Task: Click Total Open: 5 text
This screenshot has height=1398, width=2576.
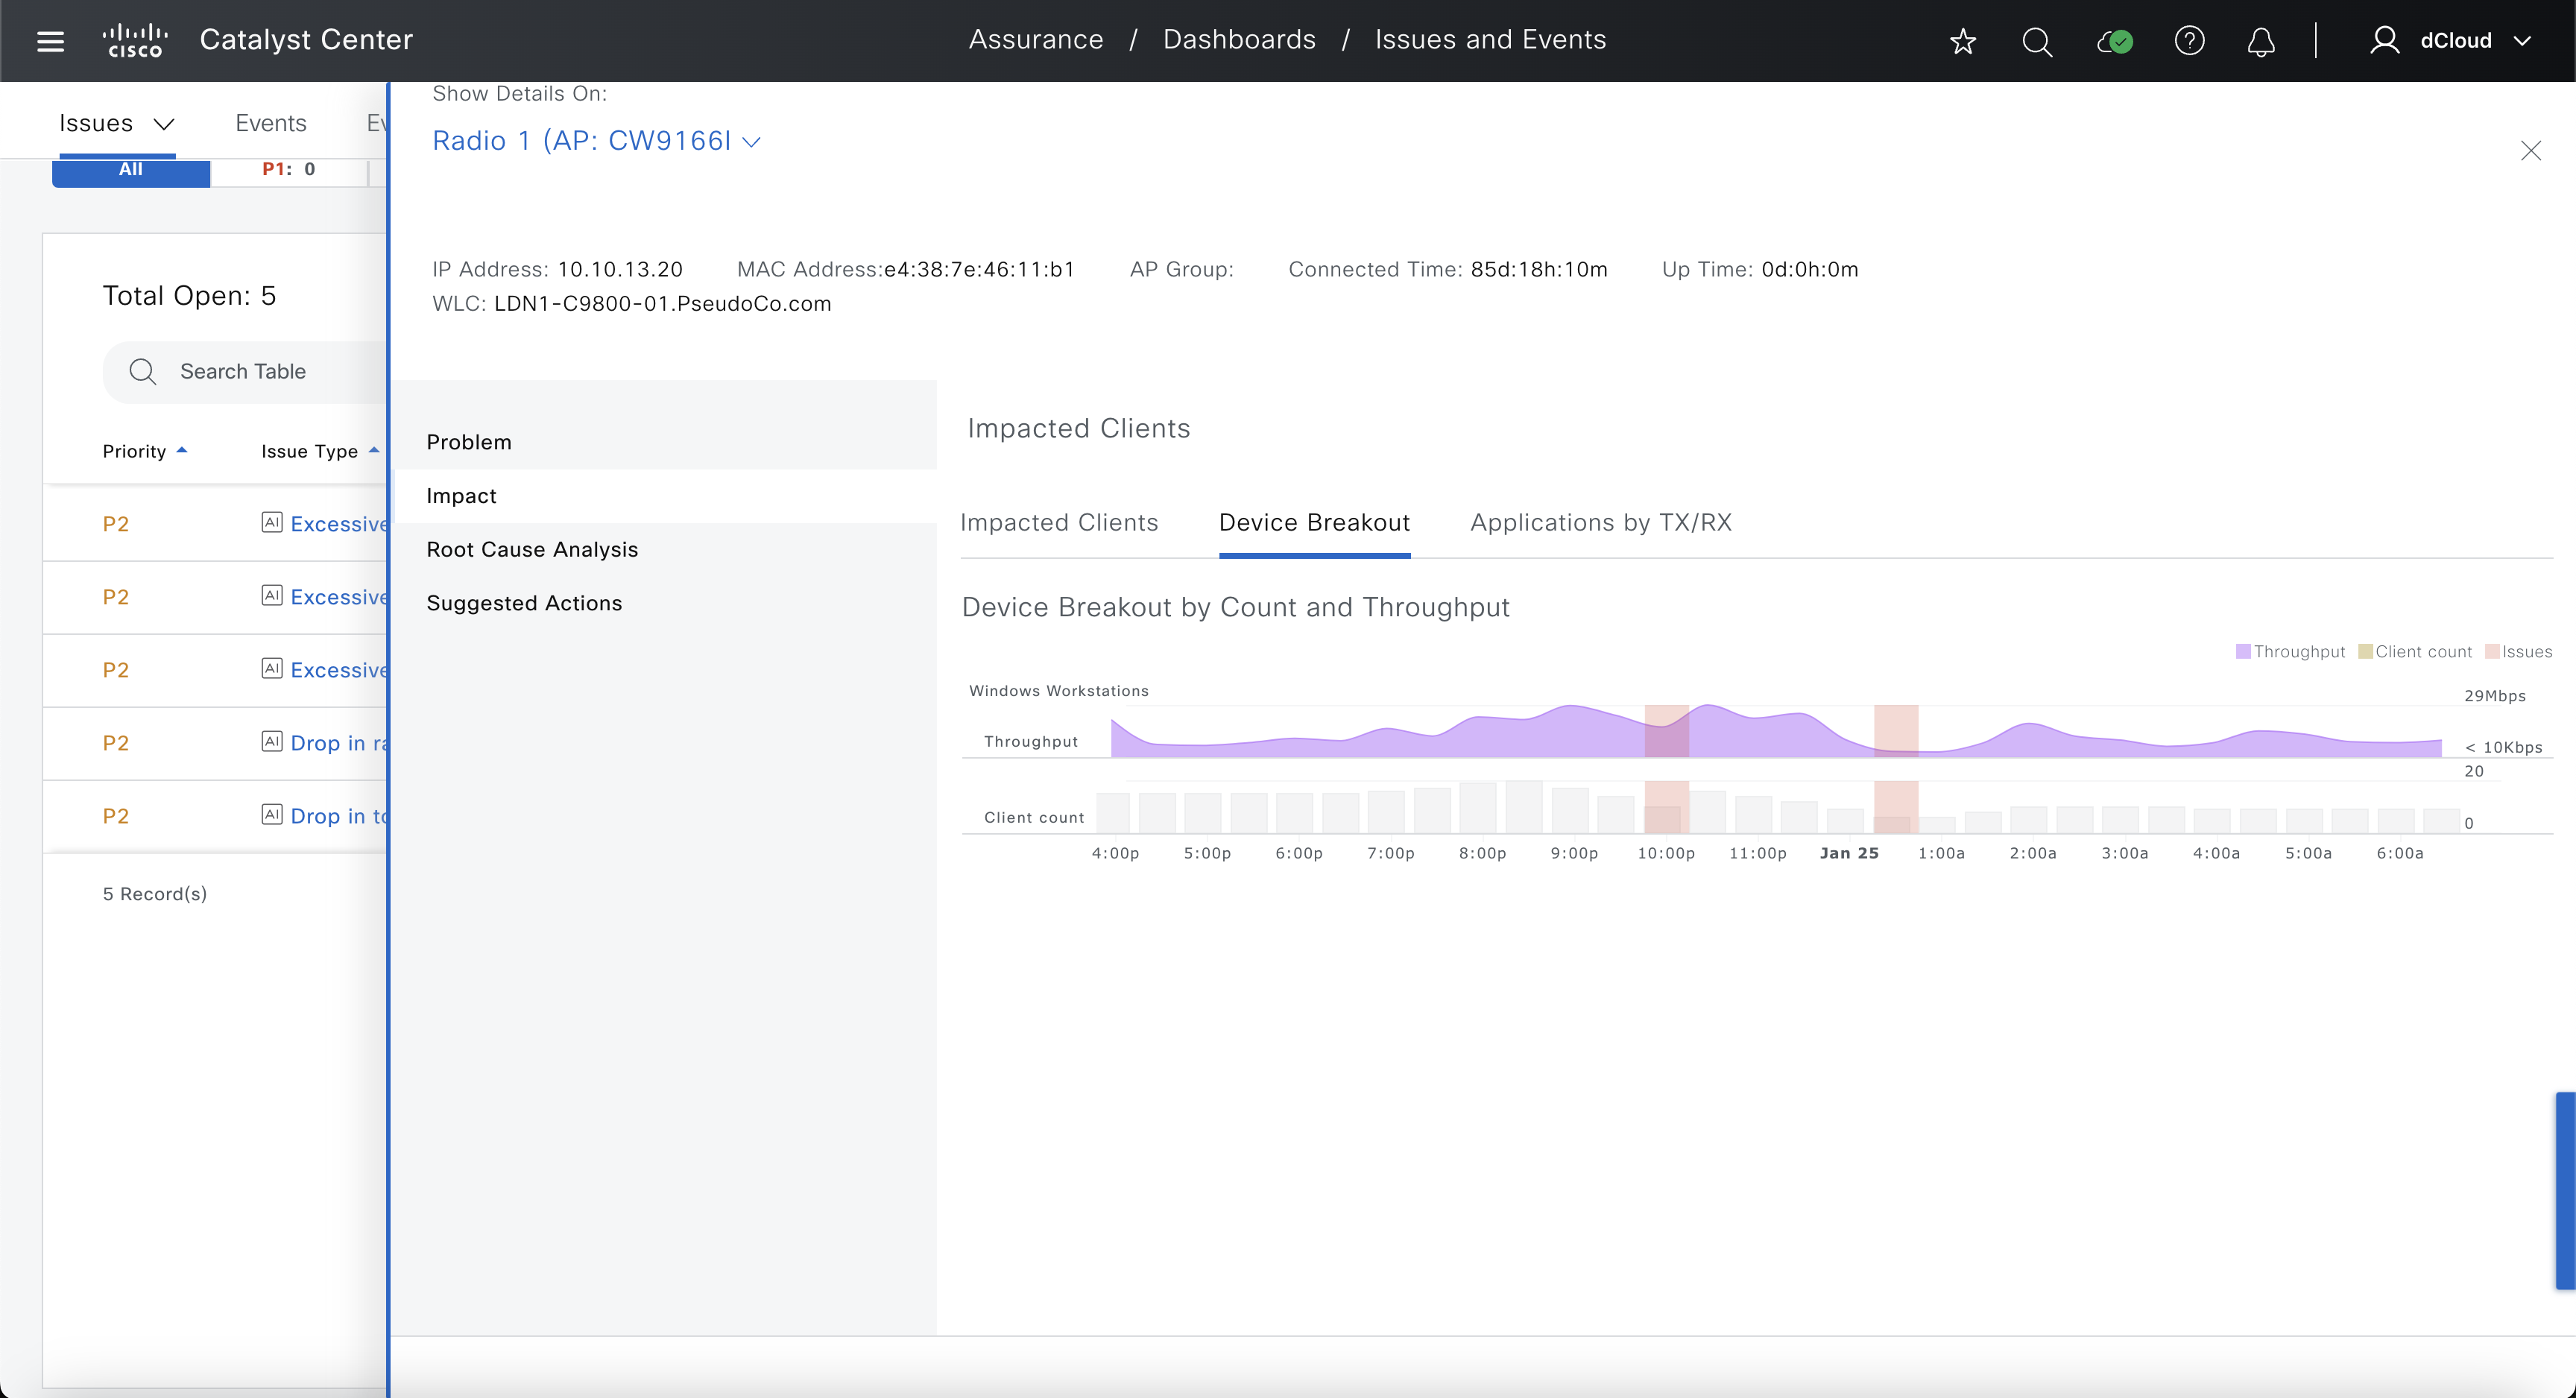Action: point(189,296)
